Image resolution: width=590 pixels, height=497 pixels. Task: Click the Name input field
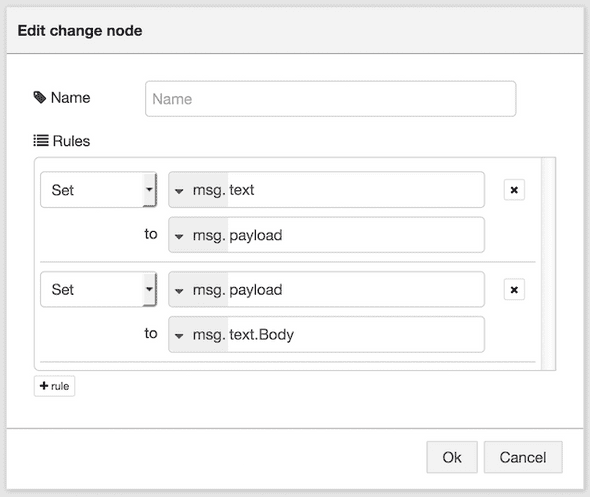(x=330, y=99)
